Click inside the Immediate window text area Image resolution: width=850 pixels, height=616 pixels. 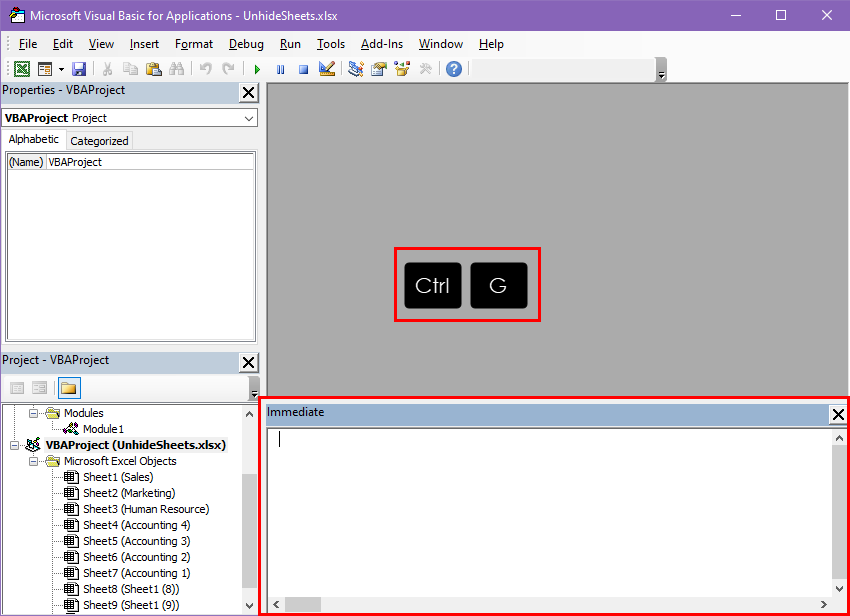pyautogui.click(x=549, y=513)
